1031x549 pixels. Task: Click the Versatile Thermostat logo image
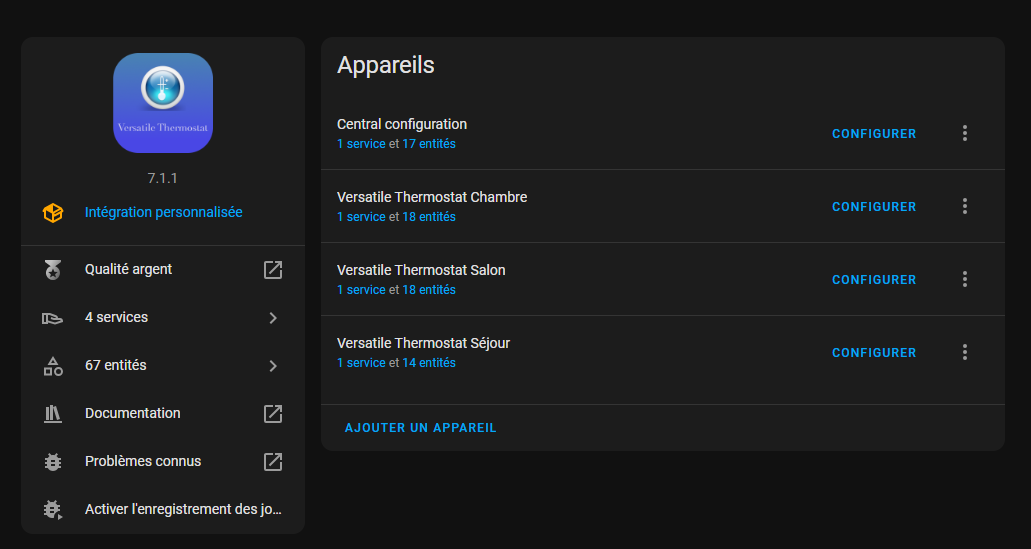(x=162, y=103)
